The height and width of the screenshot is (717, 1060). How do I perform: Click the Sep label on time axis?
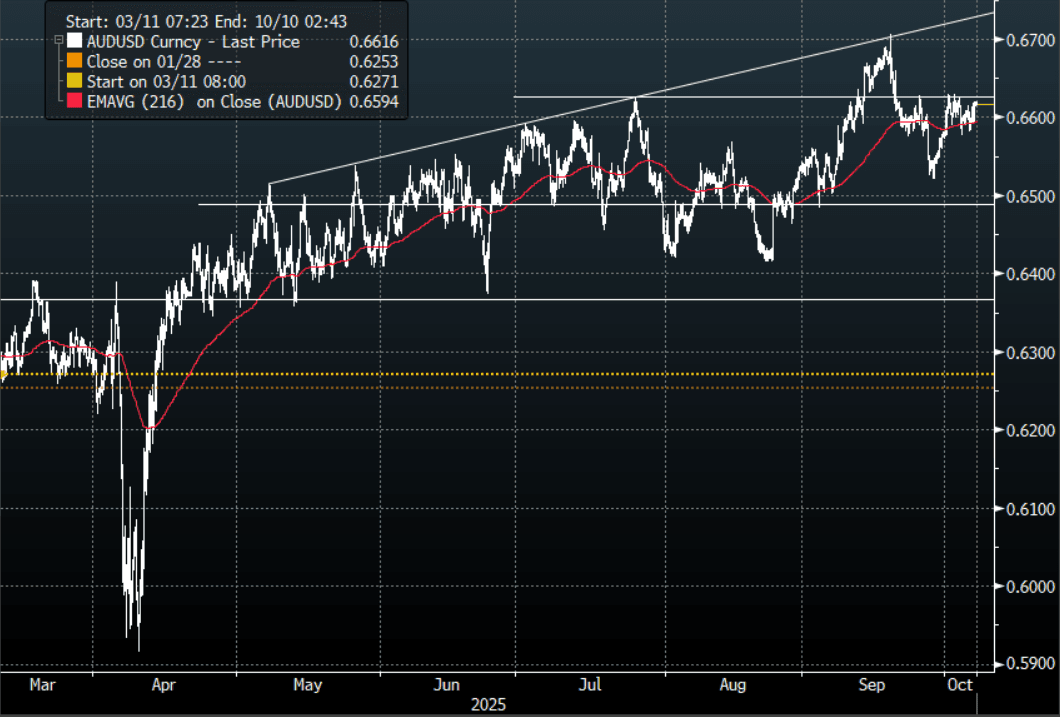[x=873, y=686]
